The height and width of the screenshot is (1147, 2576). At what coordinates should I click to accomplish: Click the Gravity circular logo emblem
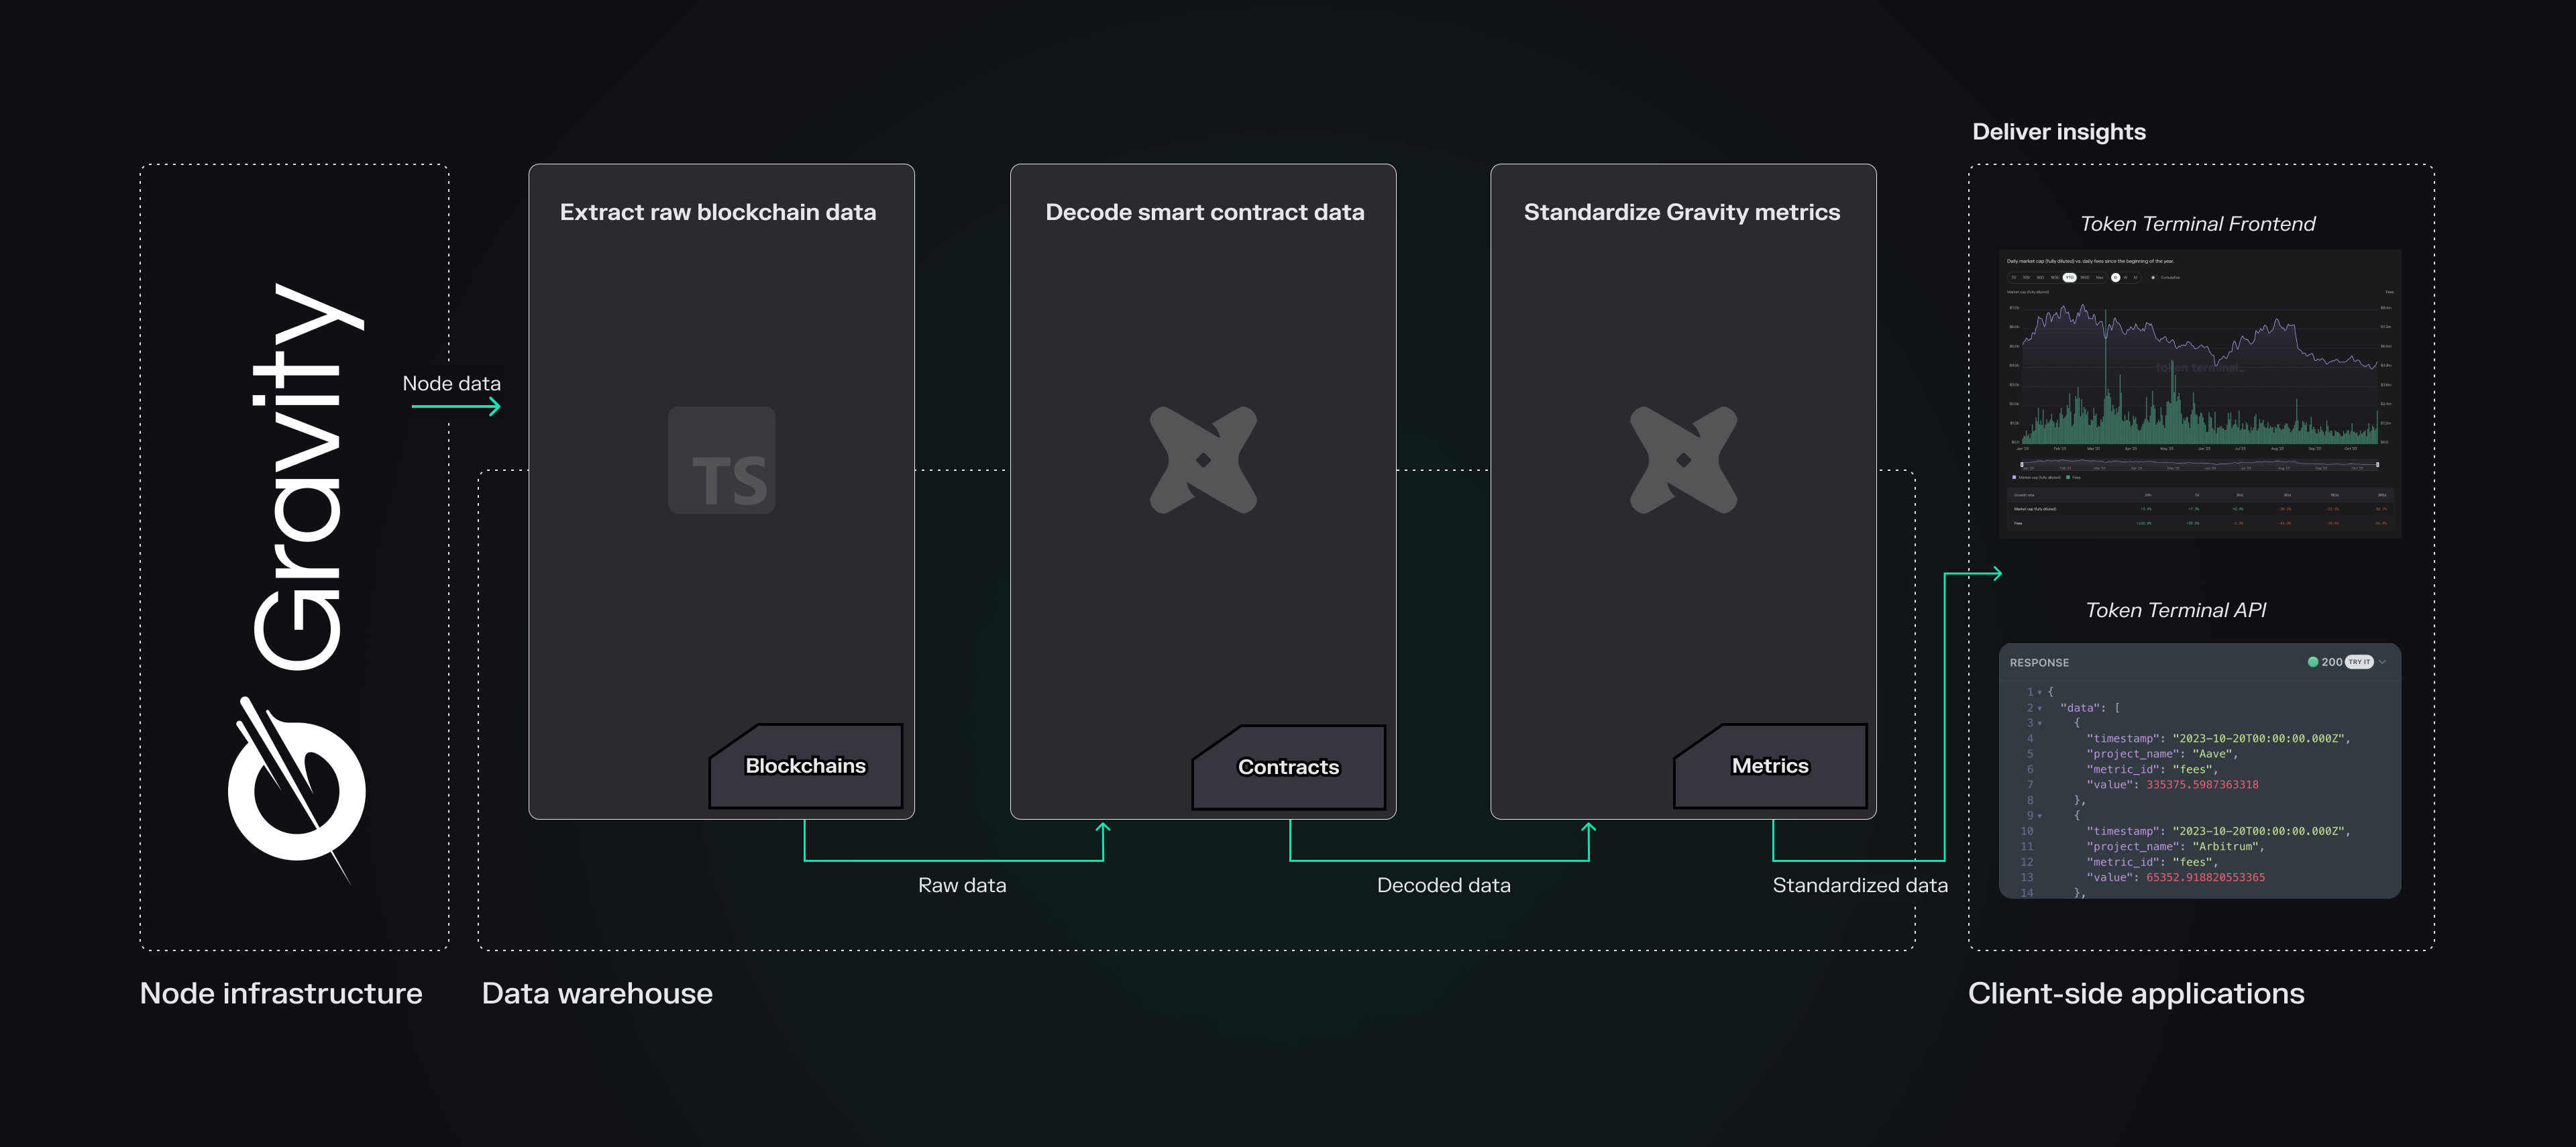297,790
